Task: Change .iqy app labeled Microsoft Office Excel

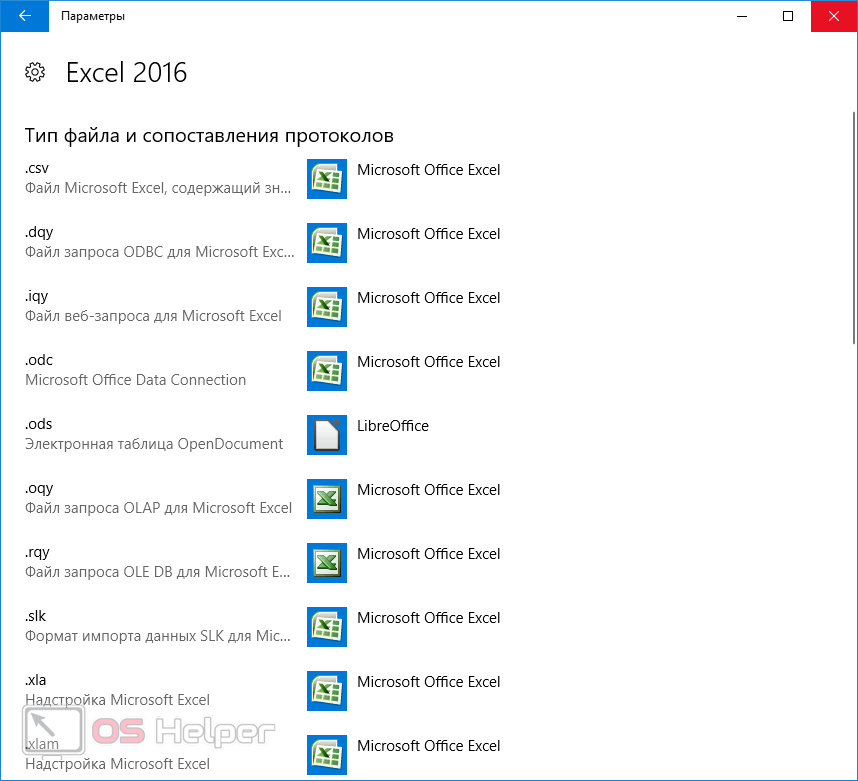Action: 428,298
